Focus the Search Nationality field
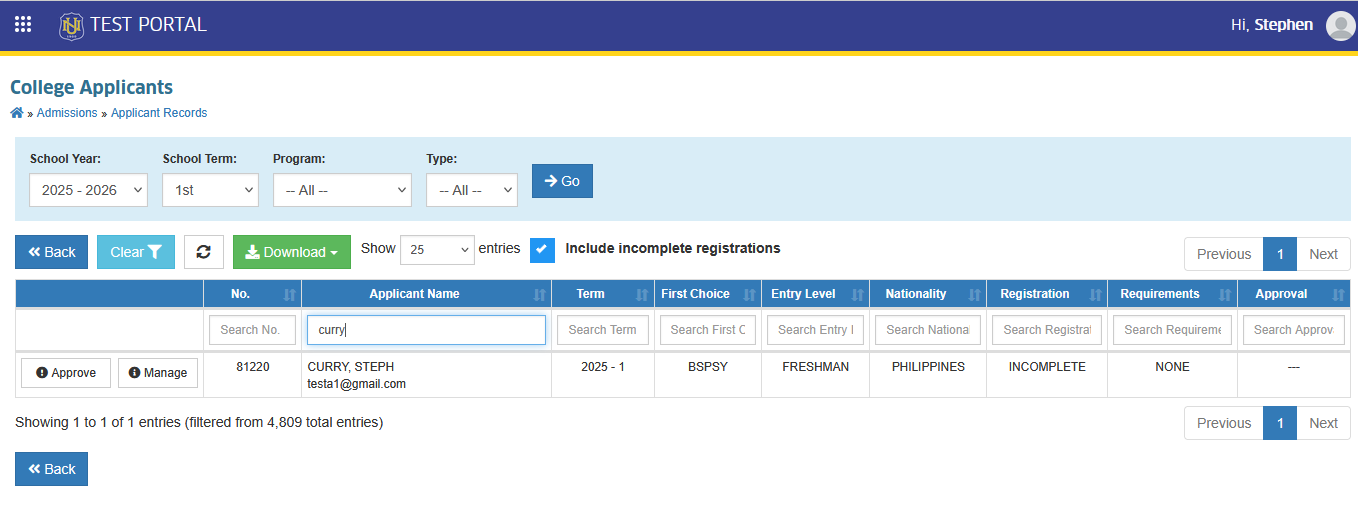Viewport: 1358px width, 520px height. pyautogui.click(x=928, y=330)
